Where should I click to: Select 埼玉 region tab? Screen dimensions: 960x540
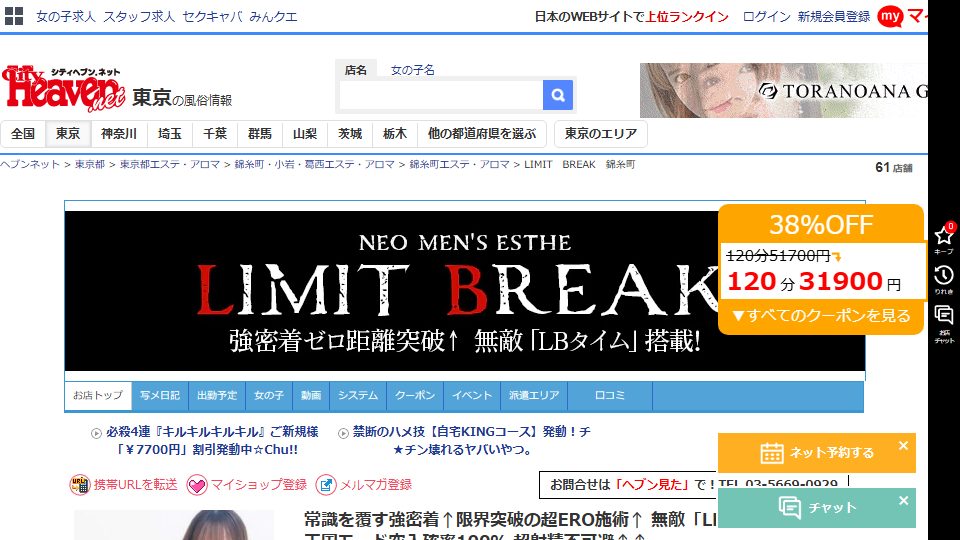(x=170, y=133)
